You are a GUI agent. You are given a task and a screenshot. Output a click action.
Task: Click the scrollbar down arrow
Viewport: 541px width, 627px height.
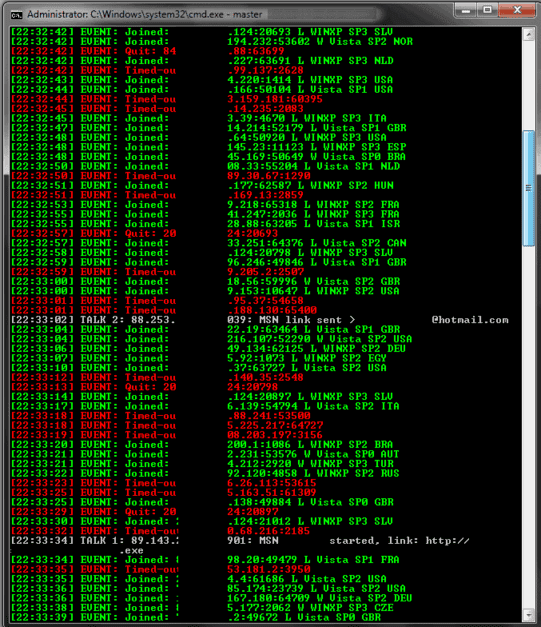pyautogui.click(x=529, y=614)
